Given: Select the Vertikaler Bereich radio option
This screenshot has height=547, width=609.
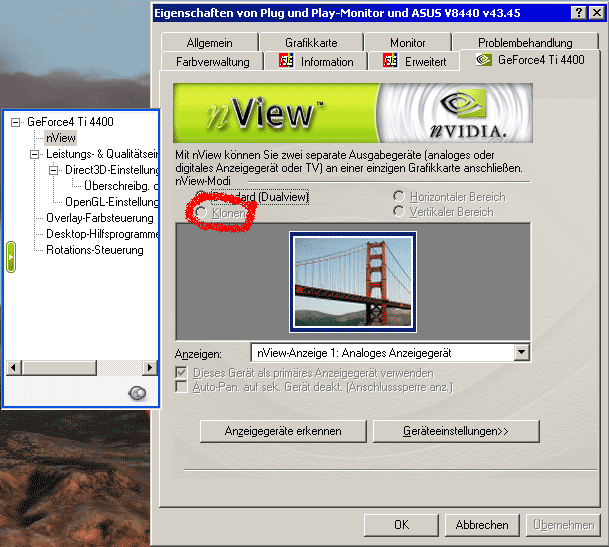Looking at the screenshot, I should 399,211.
